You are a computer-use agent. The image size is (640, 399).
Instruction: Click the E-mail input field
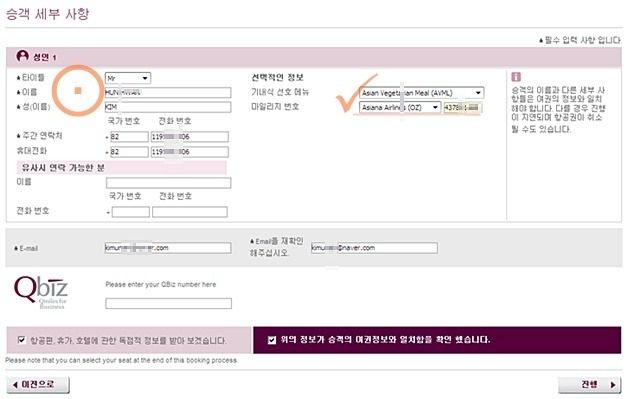(x=168, y=248)
